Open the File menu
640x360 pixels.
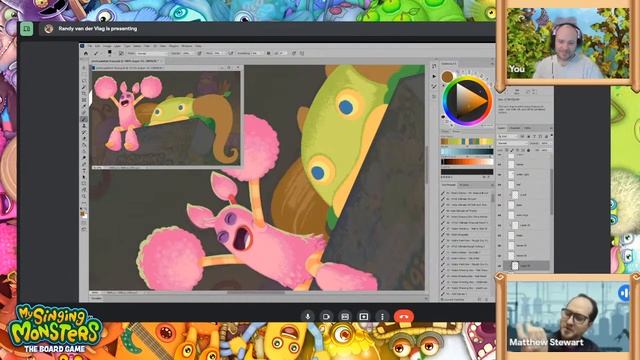pos(90,46)
